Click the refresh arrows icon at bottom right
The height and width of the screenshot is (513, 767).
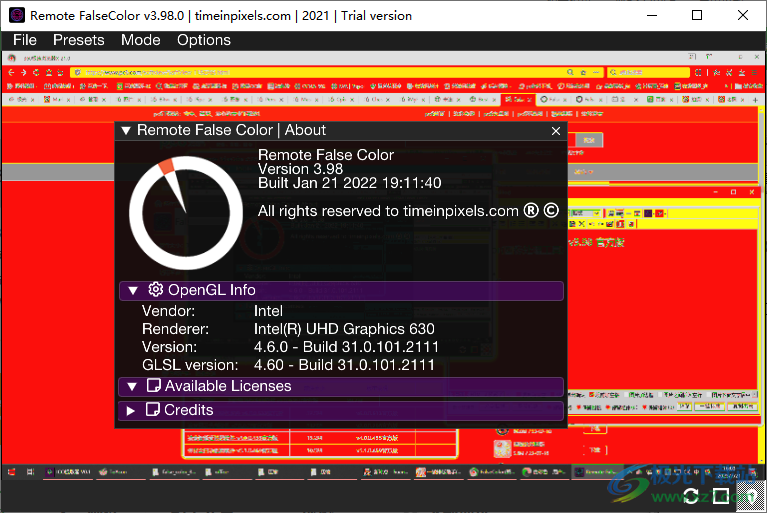(690, 496)
